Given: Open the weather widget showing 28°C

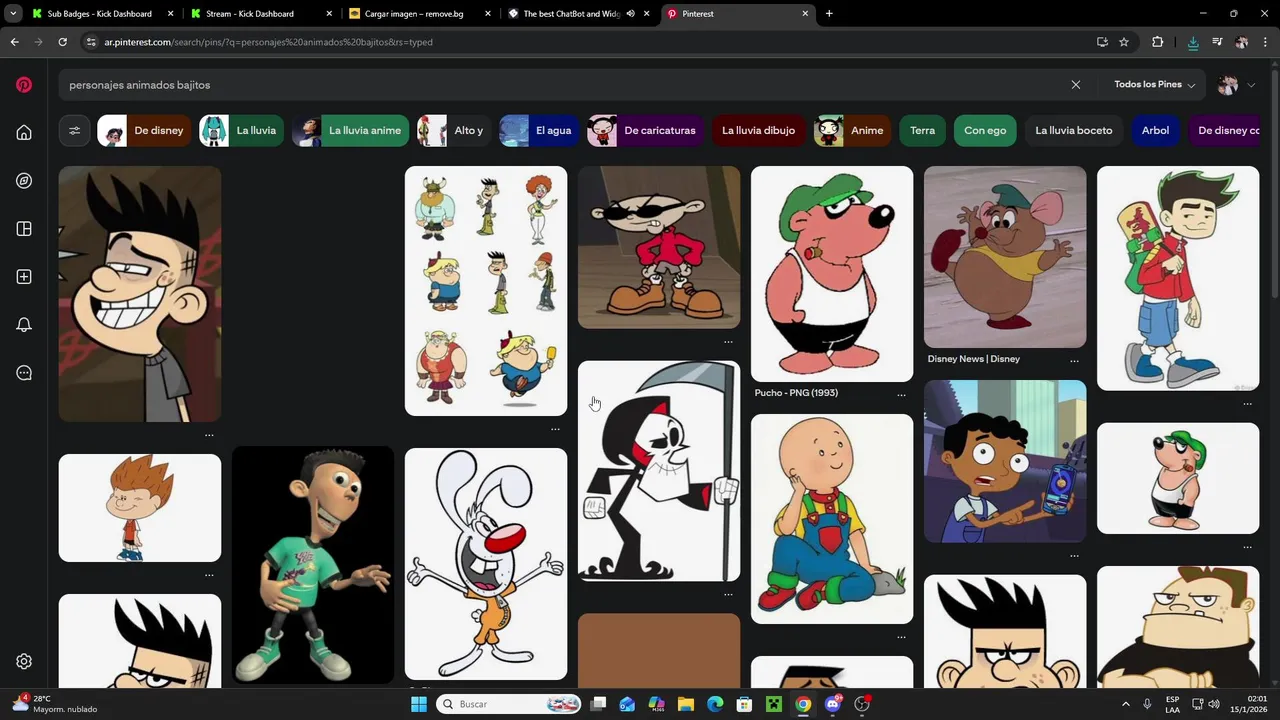Looking at the screenshot, I should click(55, 704).
